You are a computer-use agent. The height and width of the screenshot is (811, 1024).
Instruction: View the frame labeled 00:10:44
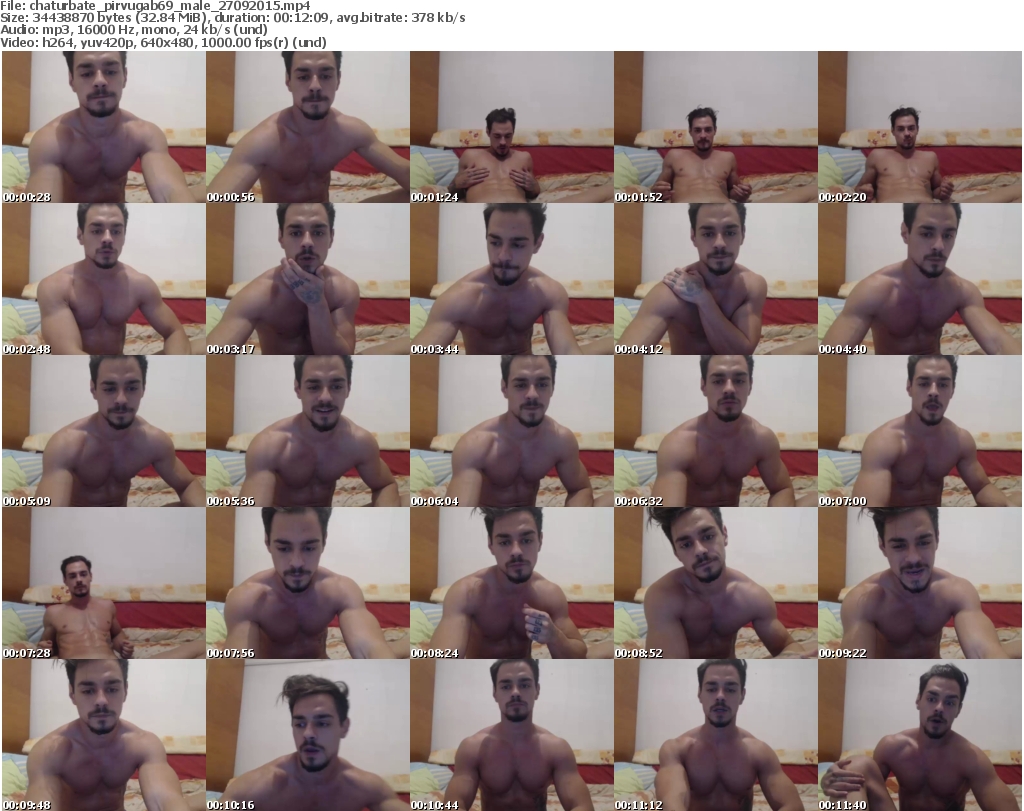coord(511,735)
